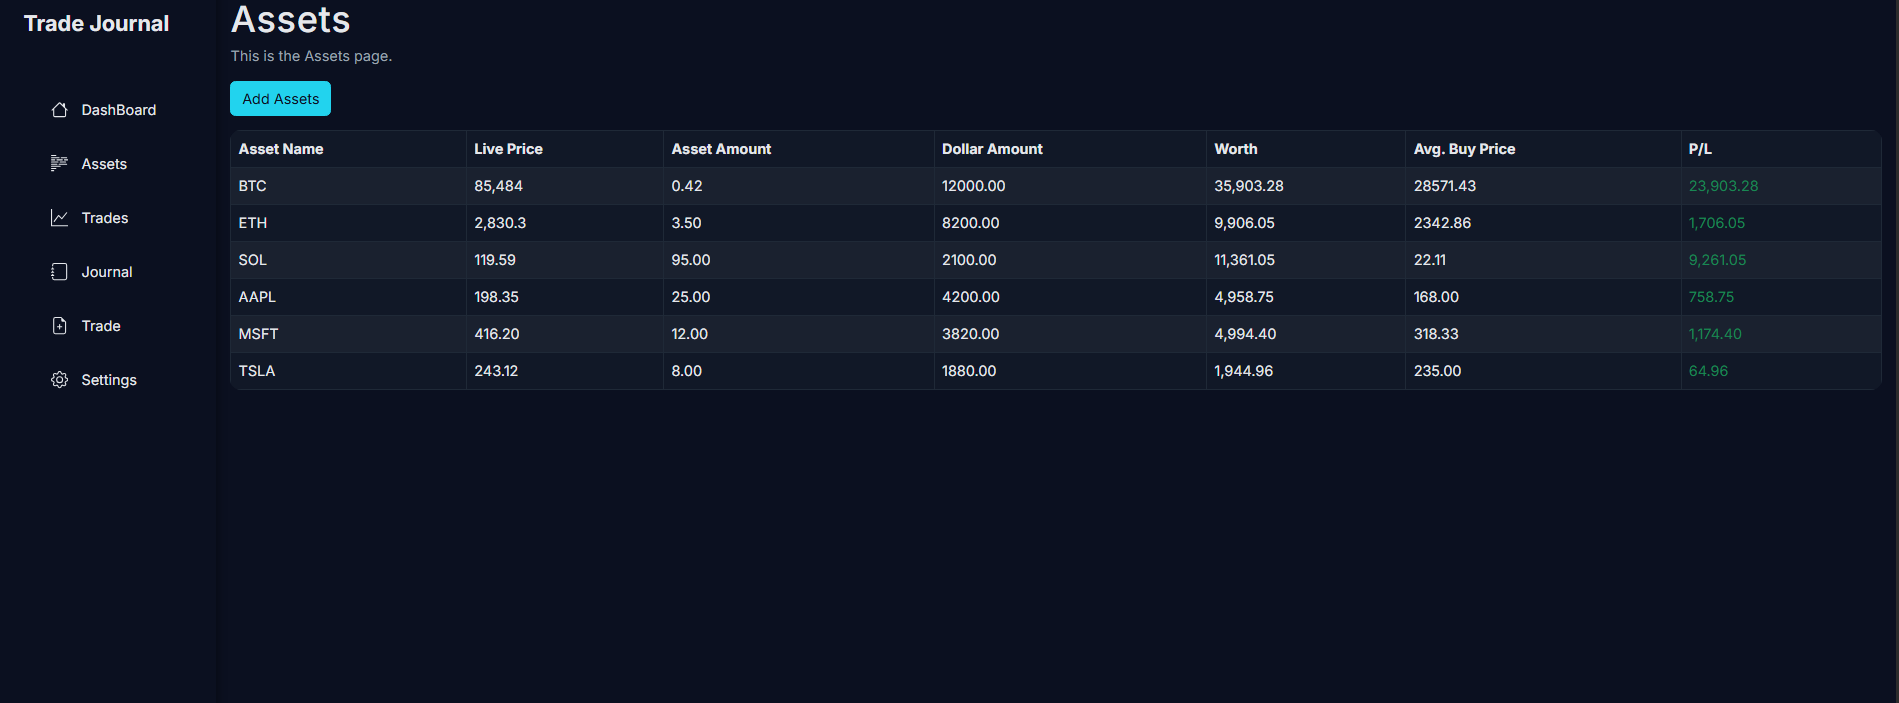The image size is (1899, 703).
Task: Click the P/L column header
Action: pyautogui.click(x=1698, y=148)
